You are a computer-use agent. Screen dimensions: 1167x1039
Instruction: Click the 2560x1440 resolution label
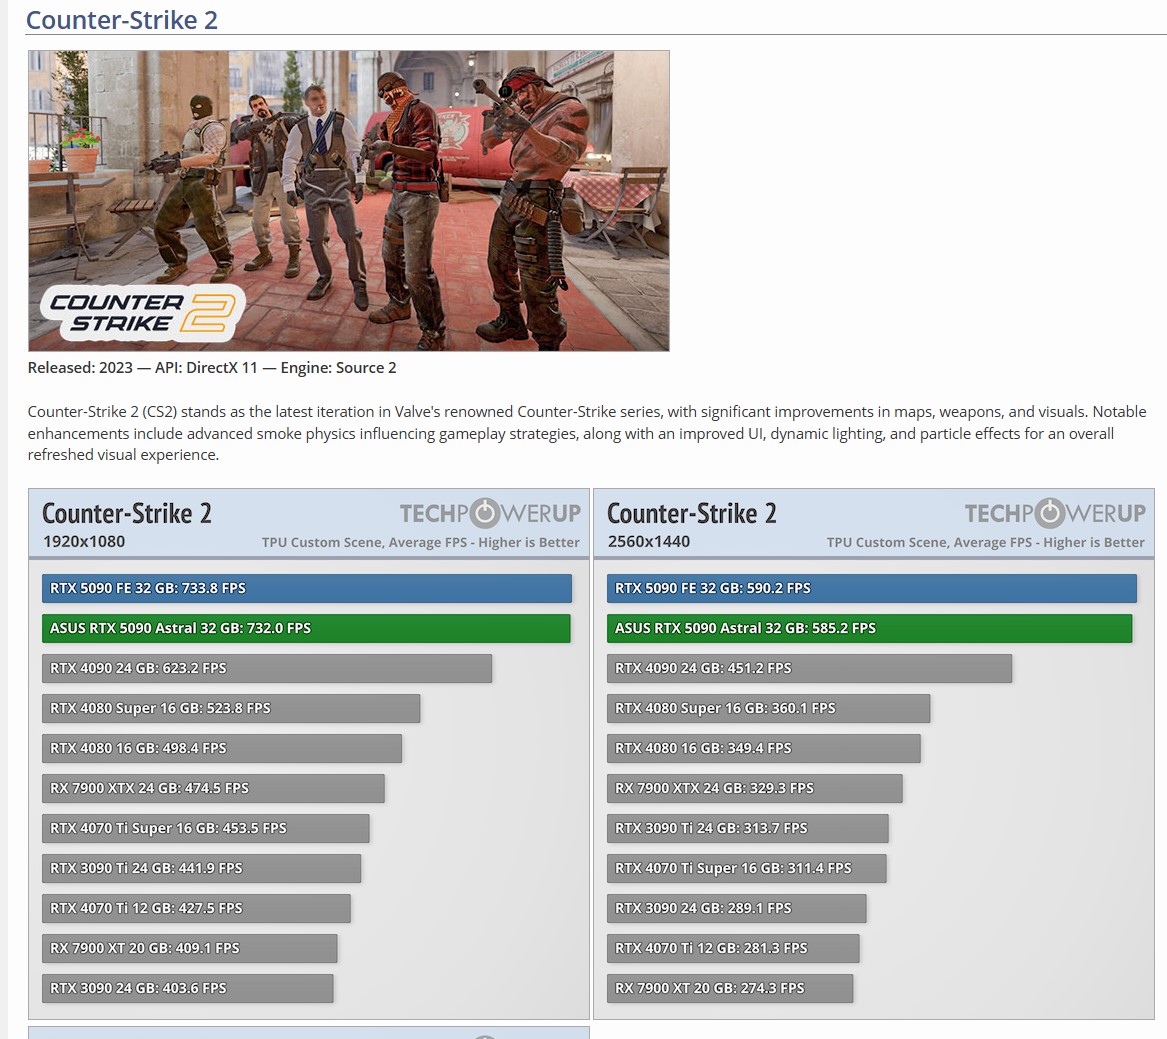click(x=649, y=542)
